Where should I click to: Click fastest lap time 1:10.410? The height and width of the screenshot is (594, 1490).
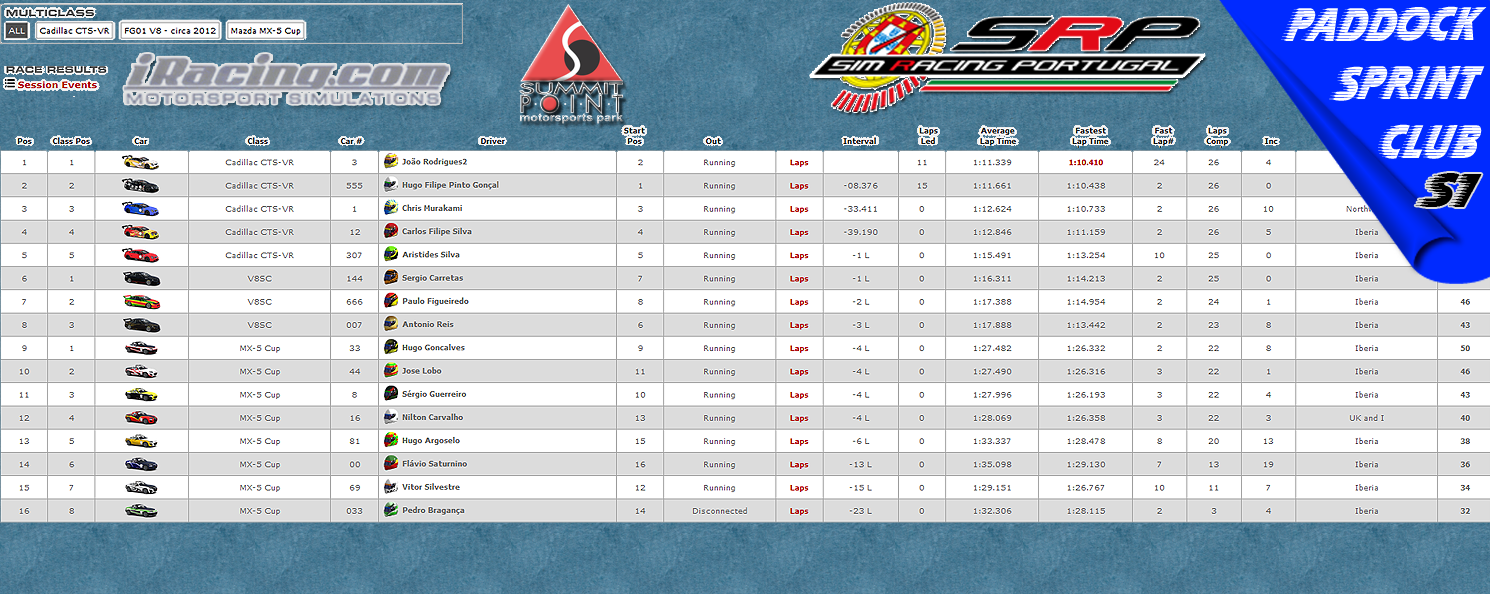tap(1086, 162)
